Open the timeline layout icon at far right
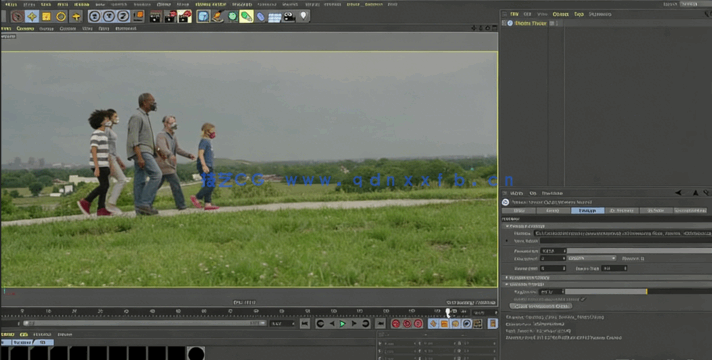 click(x=492, y=324)
